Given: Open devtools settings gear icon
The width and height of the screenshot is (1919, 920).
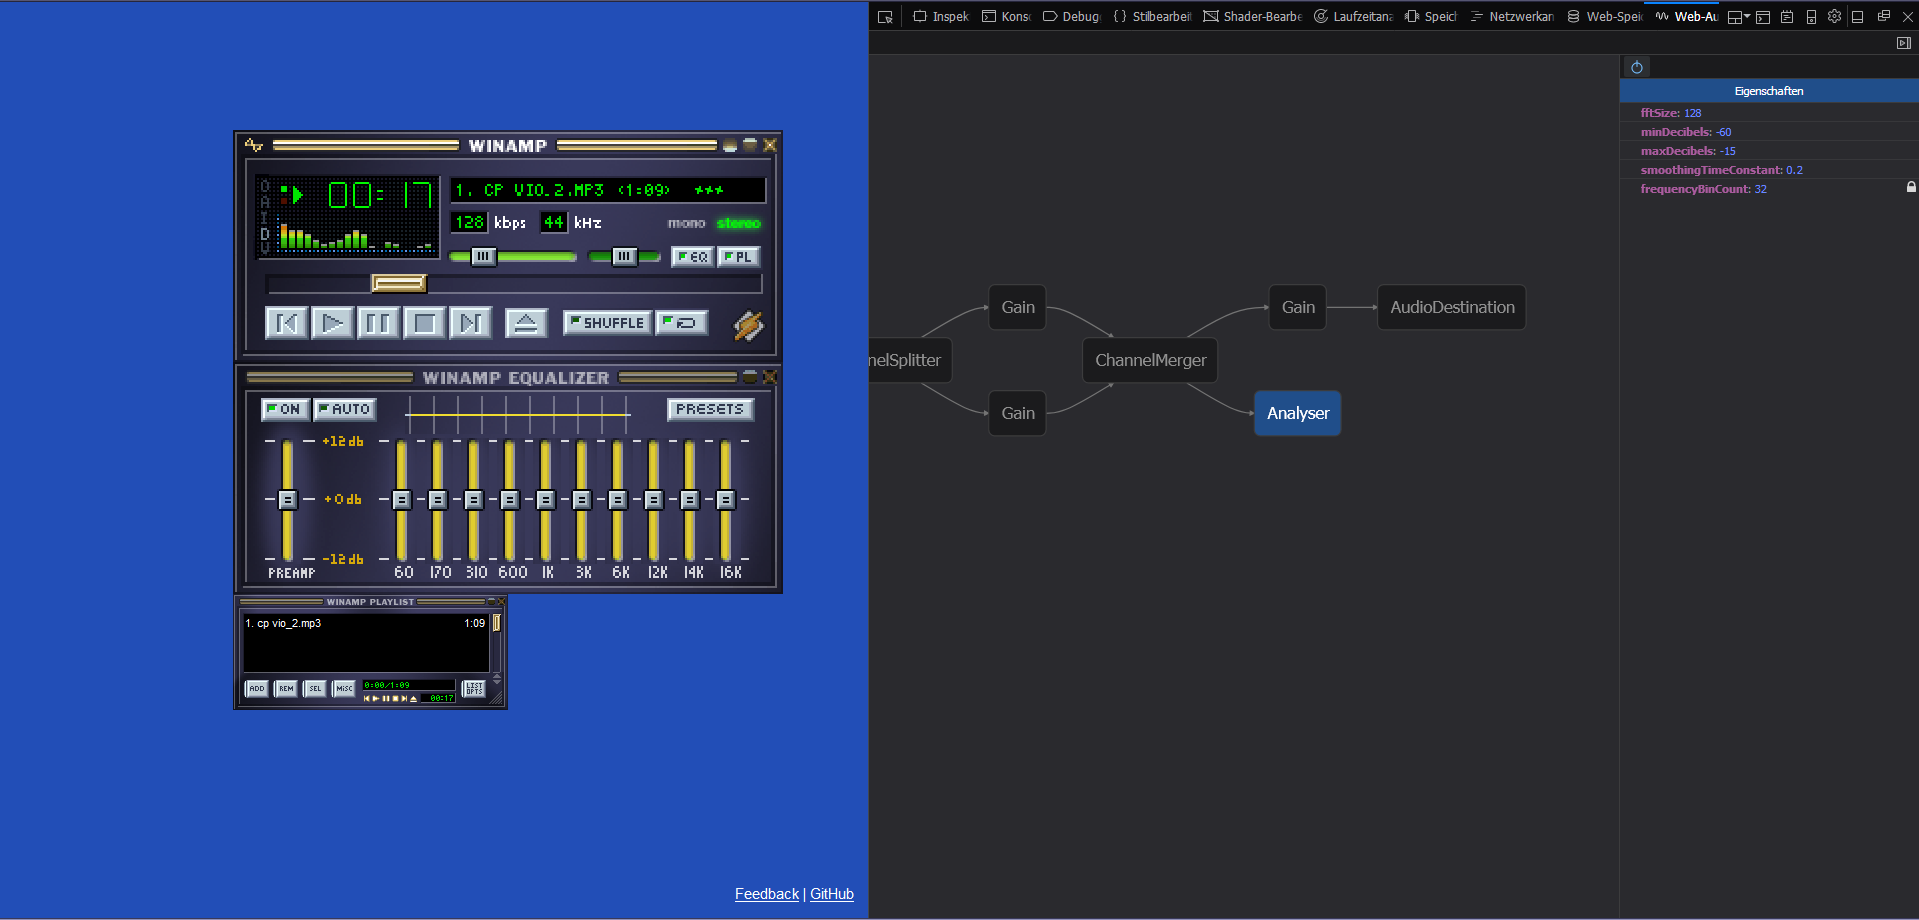Looking at the screenshot, I should (x=1834, y=16).
